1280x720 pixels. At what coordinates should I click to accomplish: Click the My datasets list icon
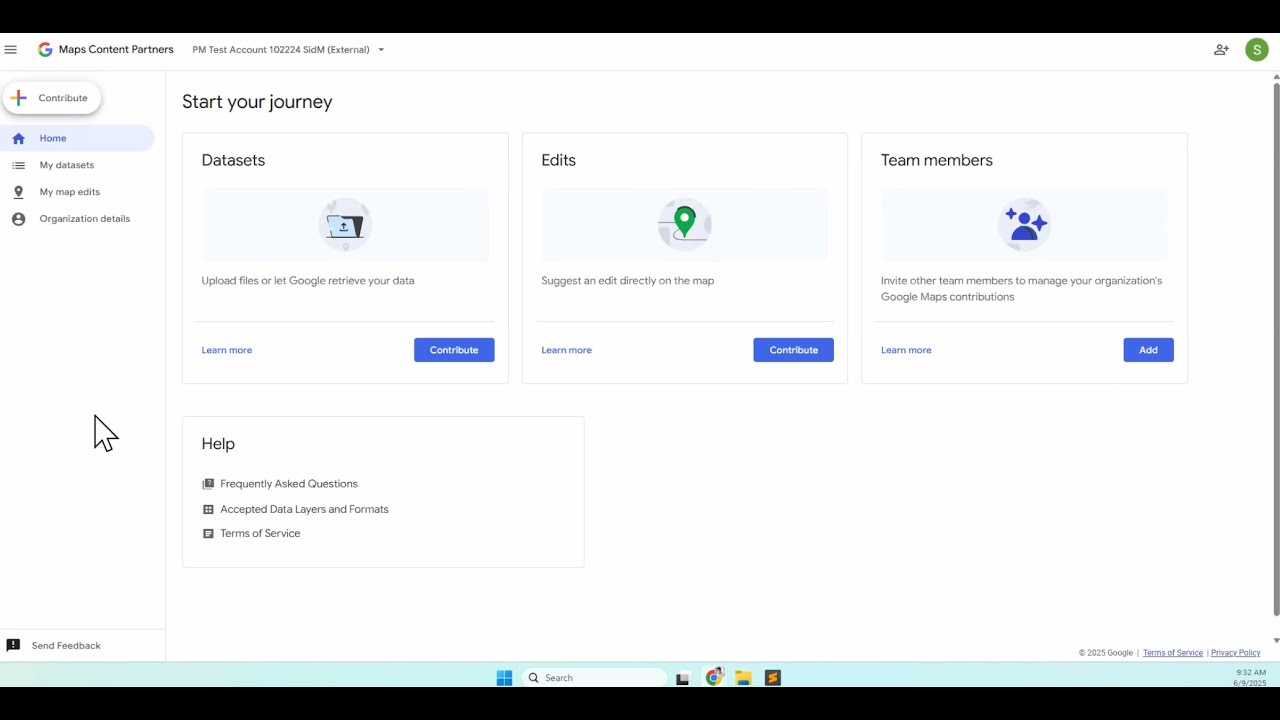click(x=18, y=165)
